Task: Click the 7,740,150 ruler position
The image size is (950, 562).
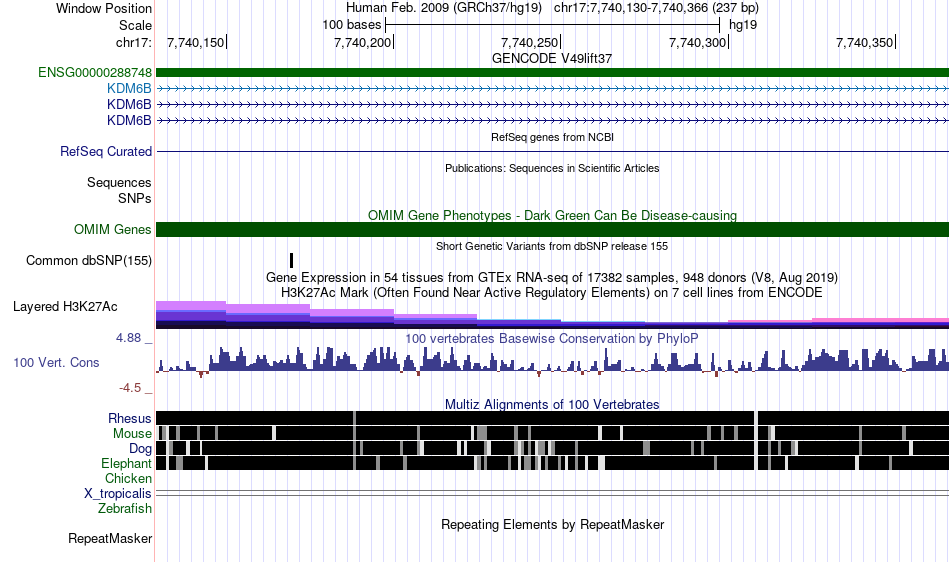Action: click(195, 42)
